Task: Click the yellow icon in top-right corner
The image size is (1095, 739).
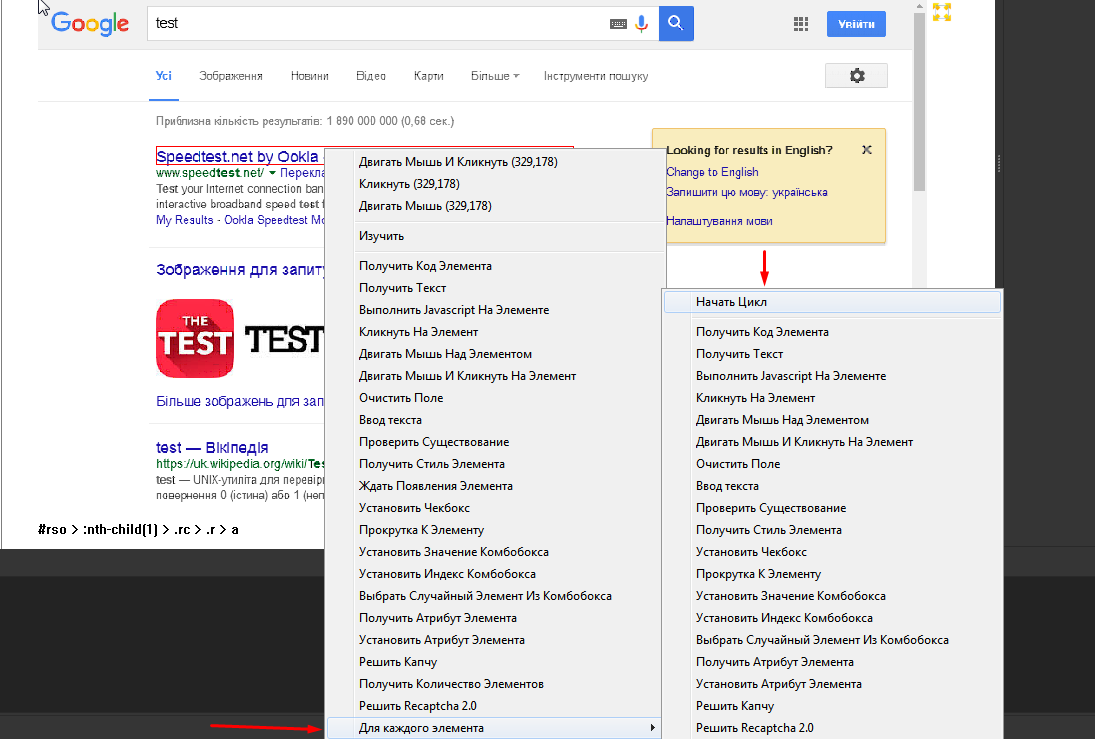Action: 941,12
